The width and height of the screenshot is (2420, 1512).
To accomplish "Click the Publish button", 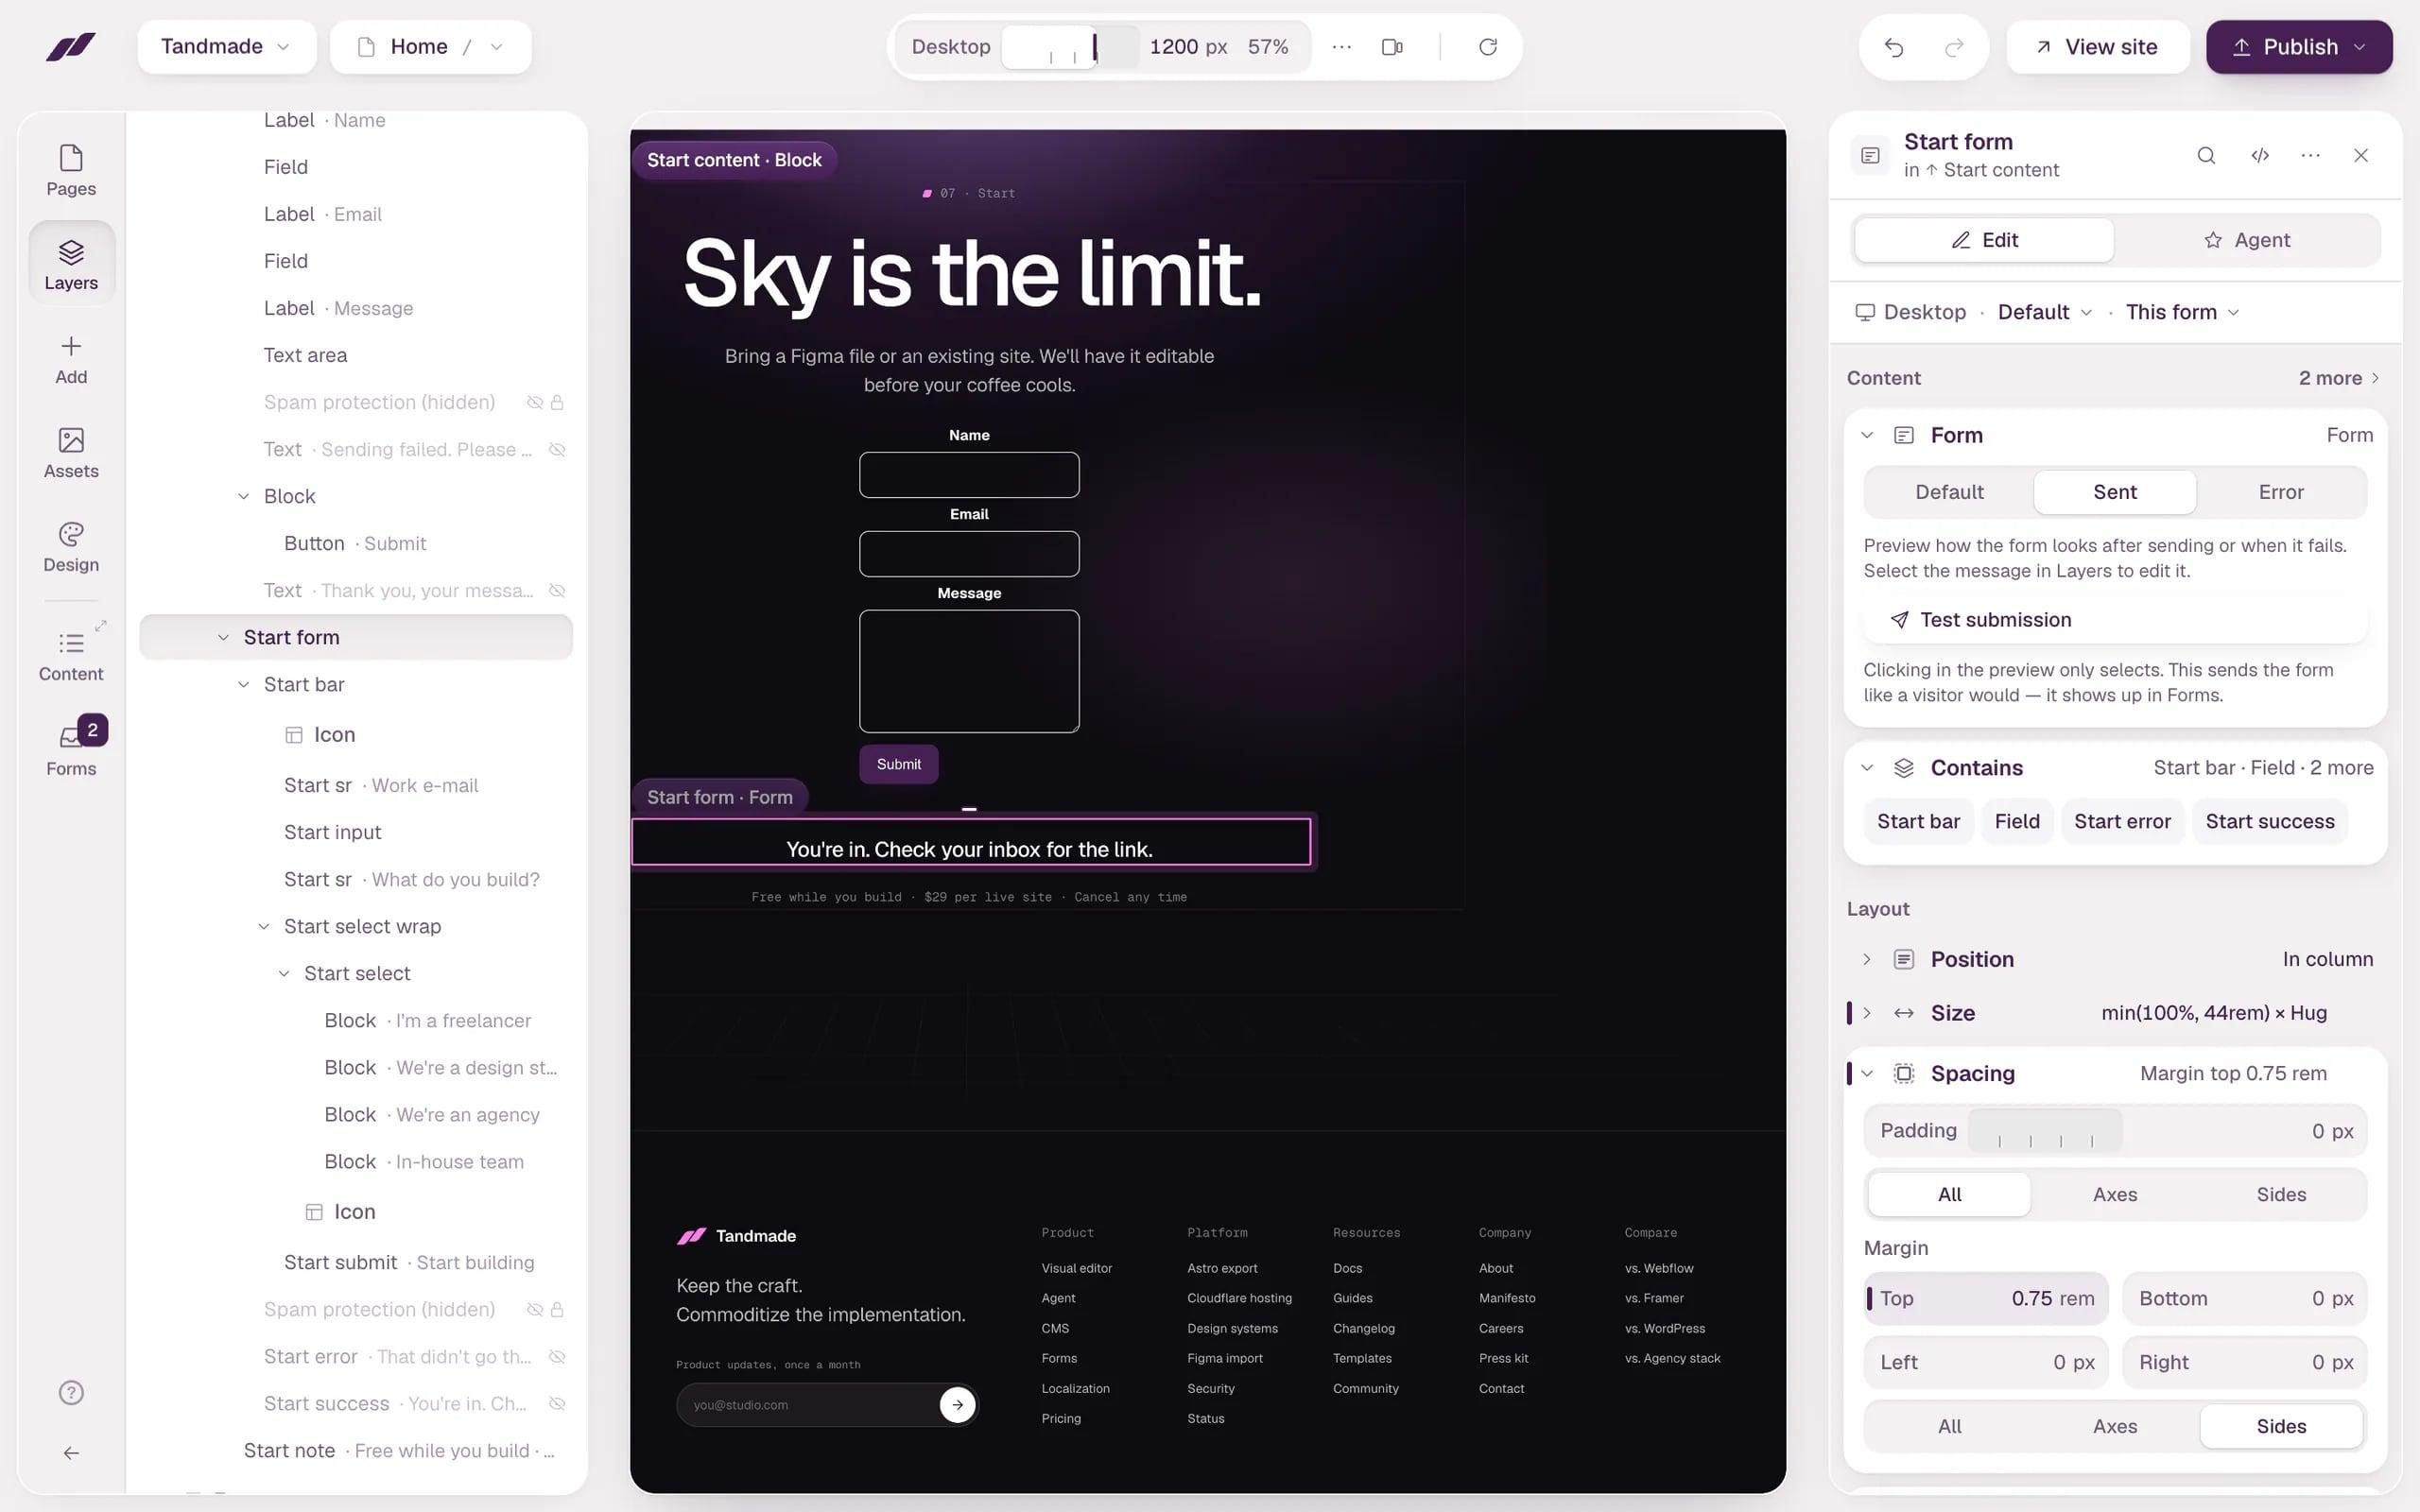I will click(2299, 47).
